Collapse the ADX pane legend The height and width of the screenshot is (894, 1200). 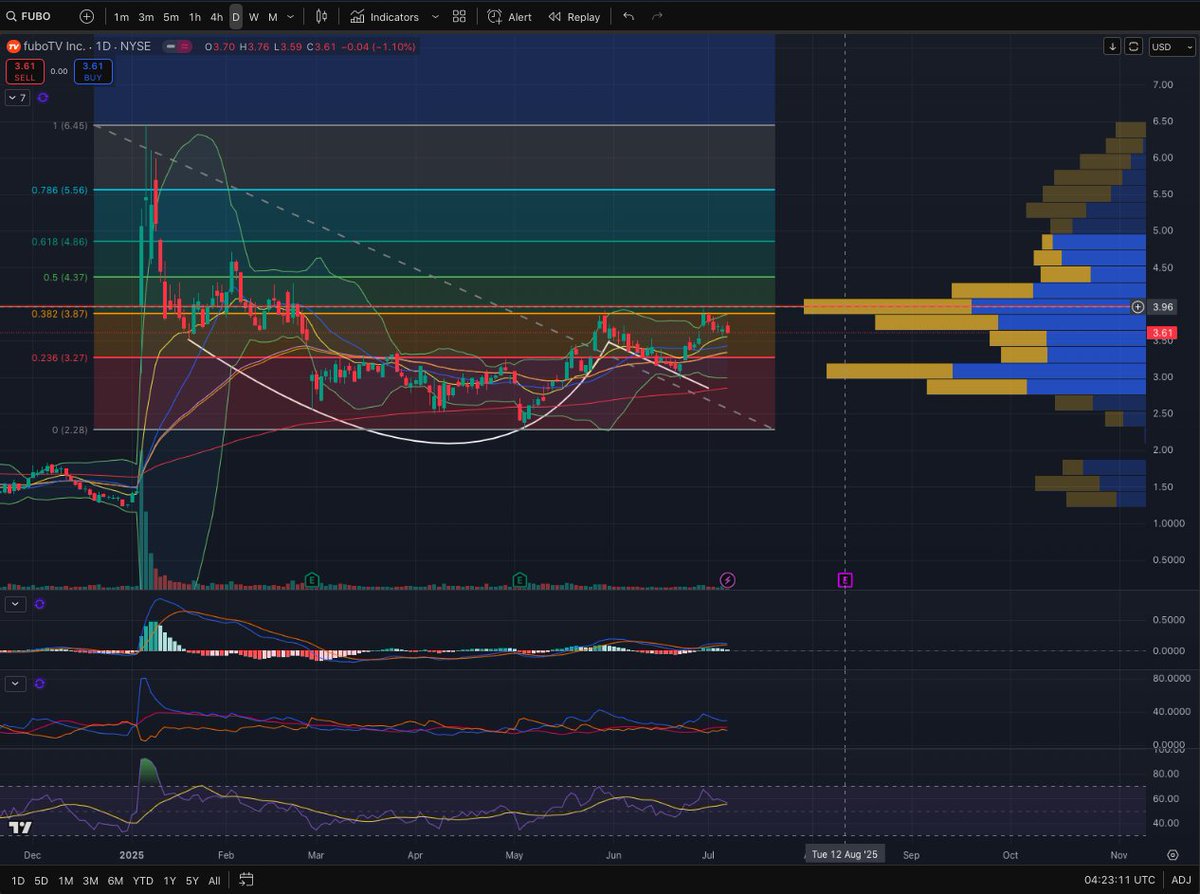(x=16, y=684)
